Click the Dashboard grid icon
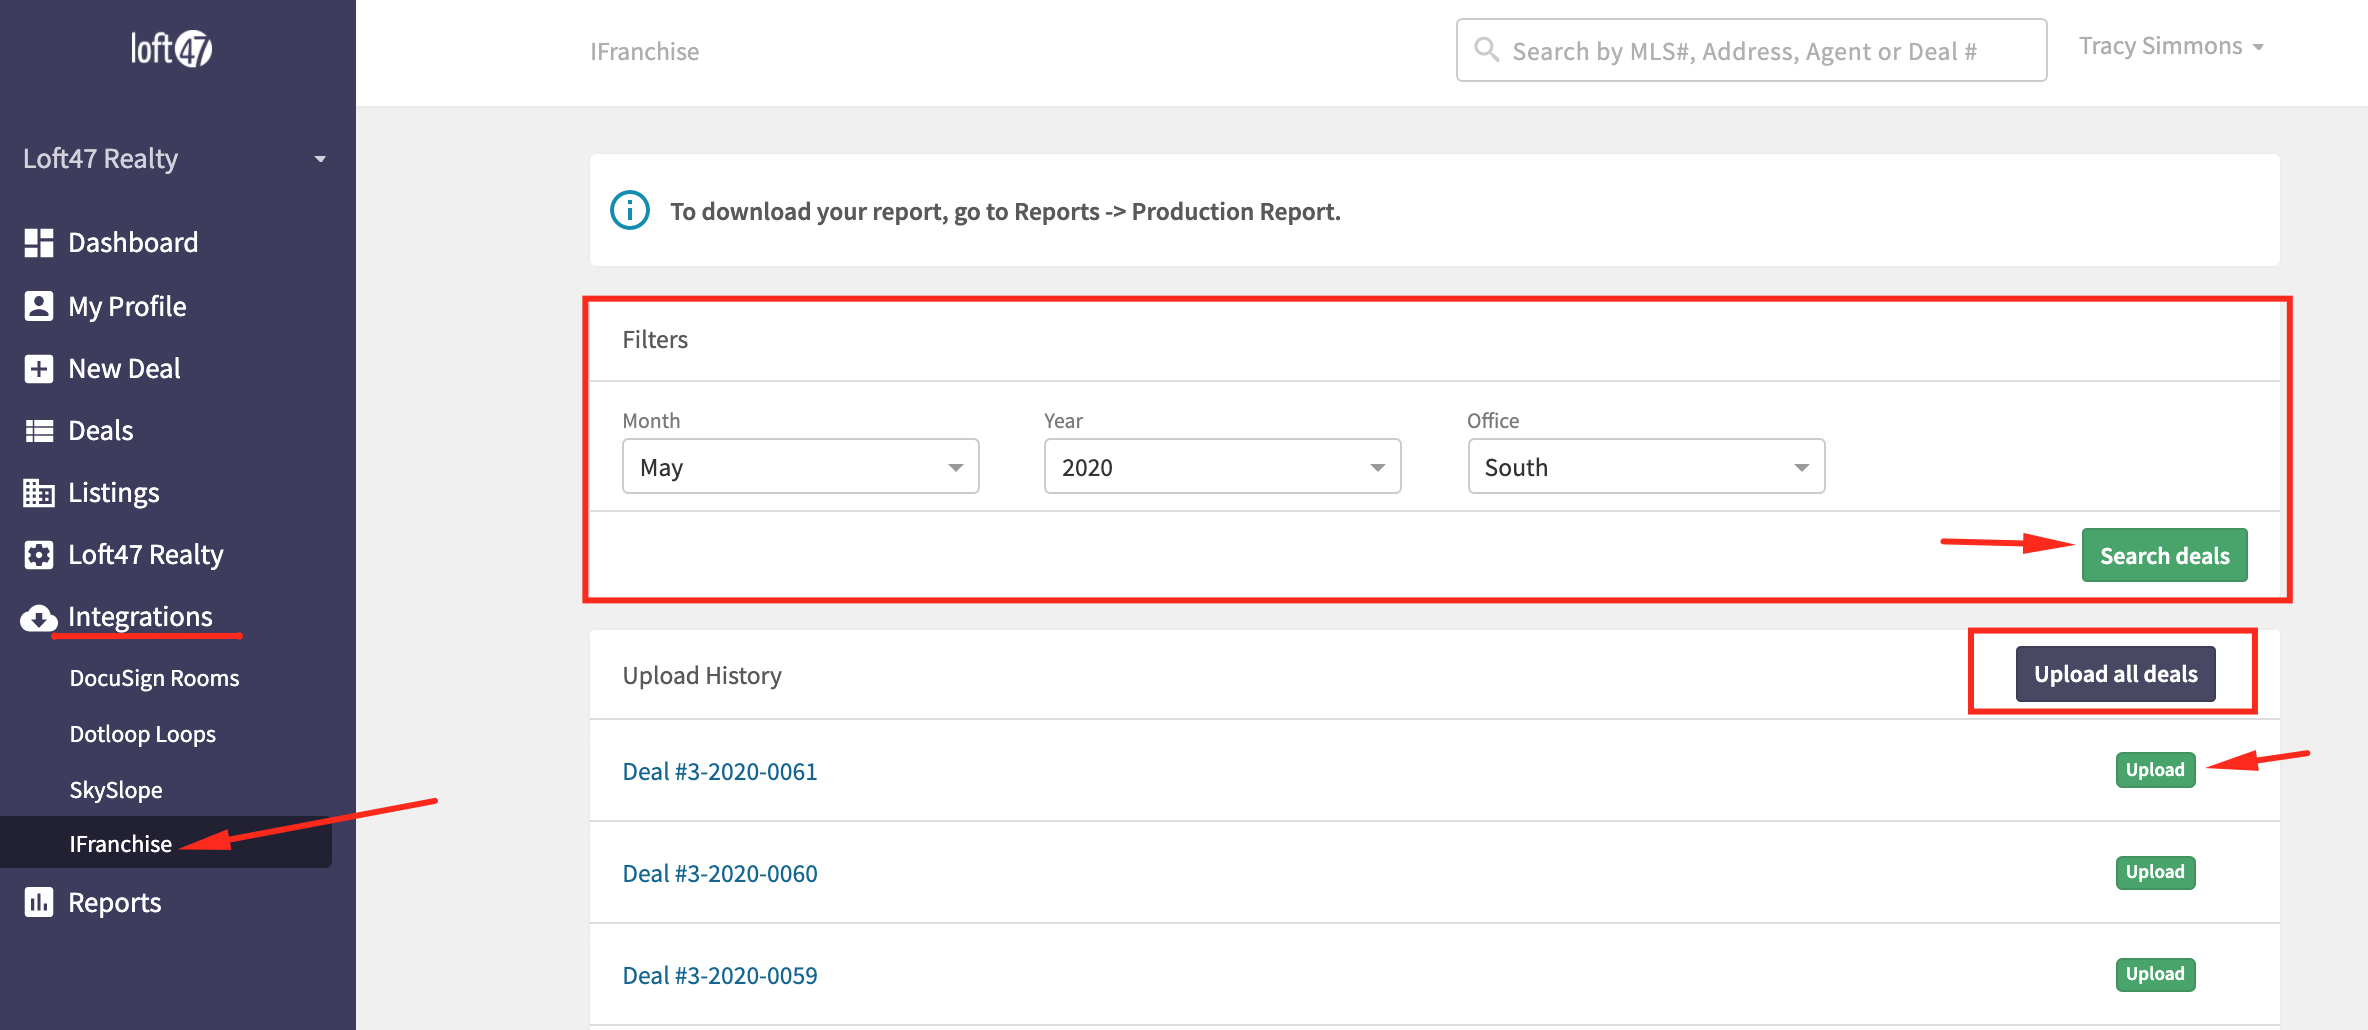 pyautogui.click(x=39, y=243)
